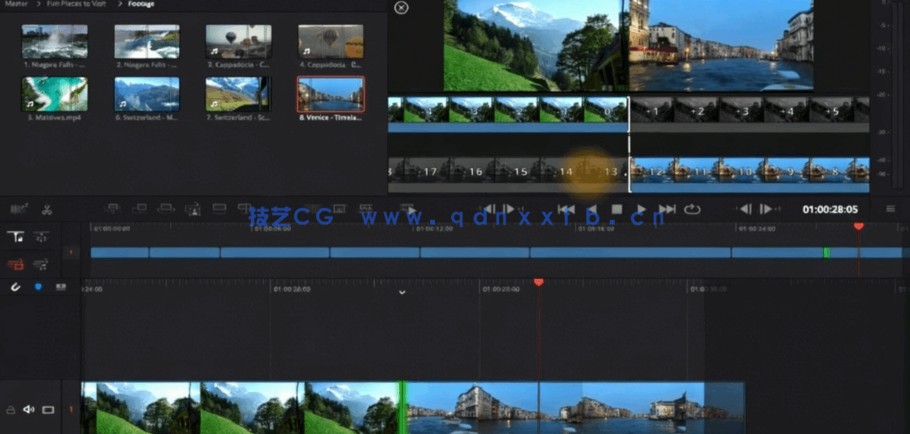Select the 4. Cappadocia clip thumbnail
910x434 pixels.
pos(331,41)
